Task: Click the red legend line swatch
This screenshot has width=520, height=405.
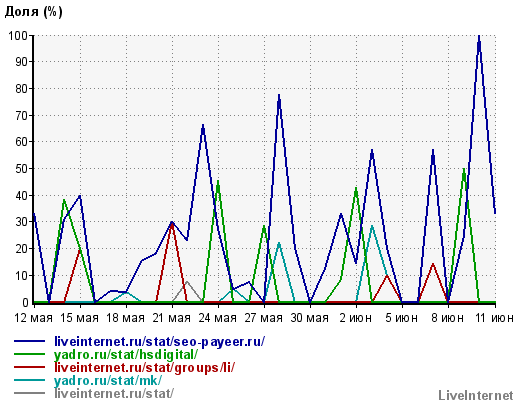Action: point(29,367)
